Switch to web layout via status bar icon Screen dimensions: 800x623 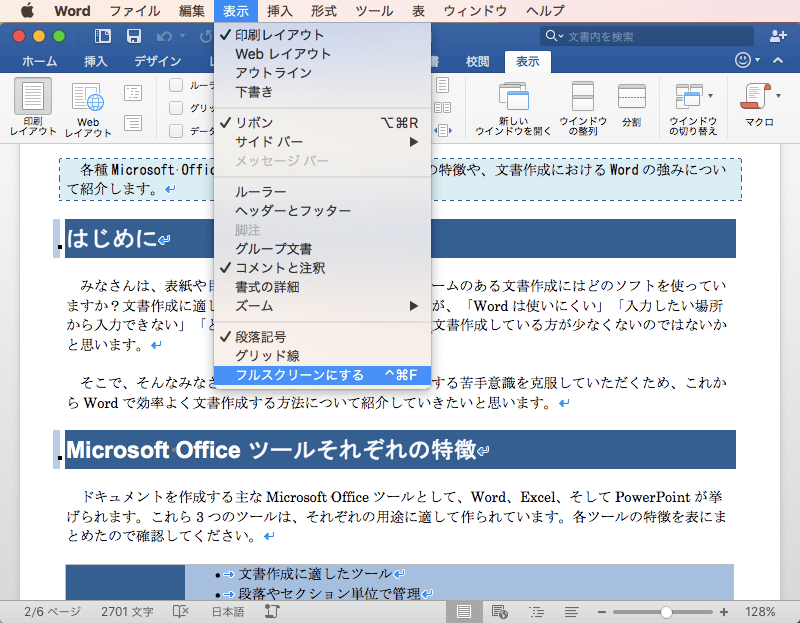[x=499, y=611]
